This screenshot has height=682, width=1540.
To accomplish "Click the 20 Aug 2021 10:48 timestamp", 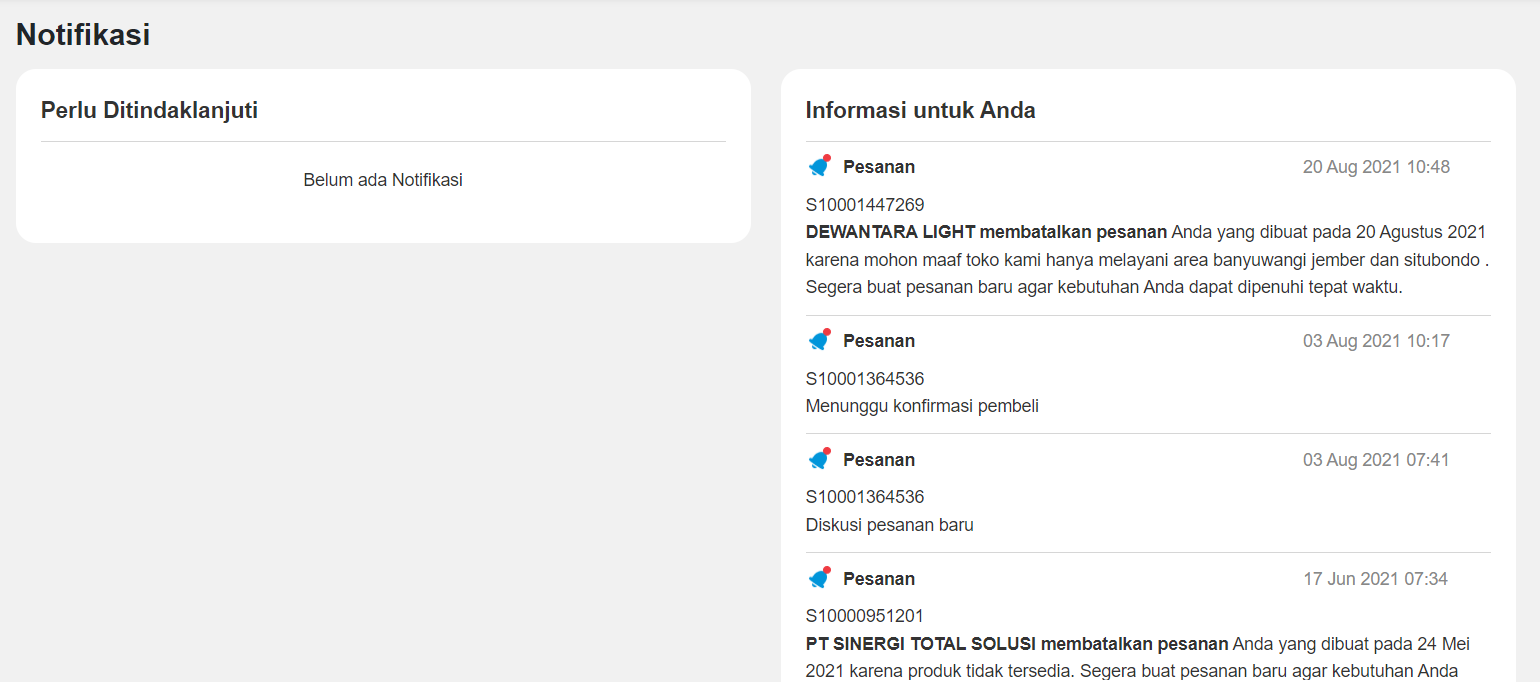I will (x=1376, y=167).
